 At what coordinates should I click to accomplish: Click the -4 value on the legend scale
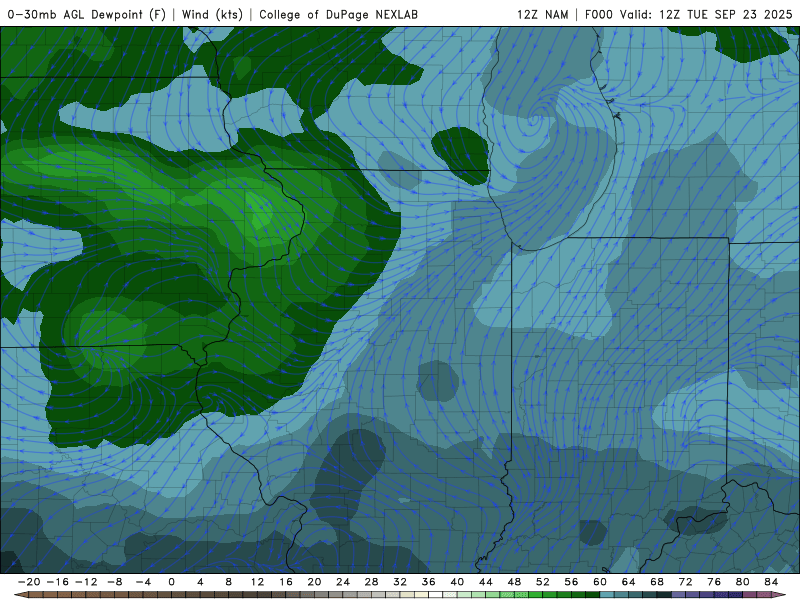pos(143,582)
